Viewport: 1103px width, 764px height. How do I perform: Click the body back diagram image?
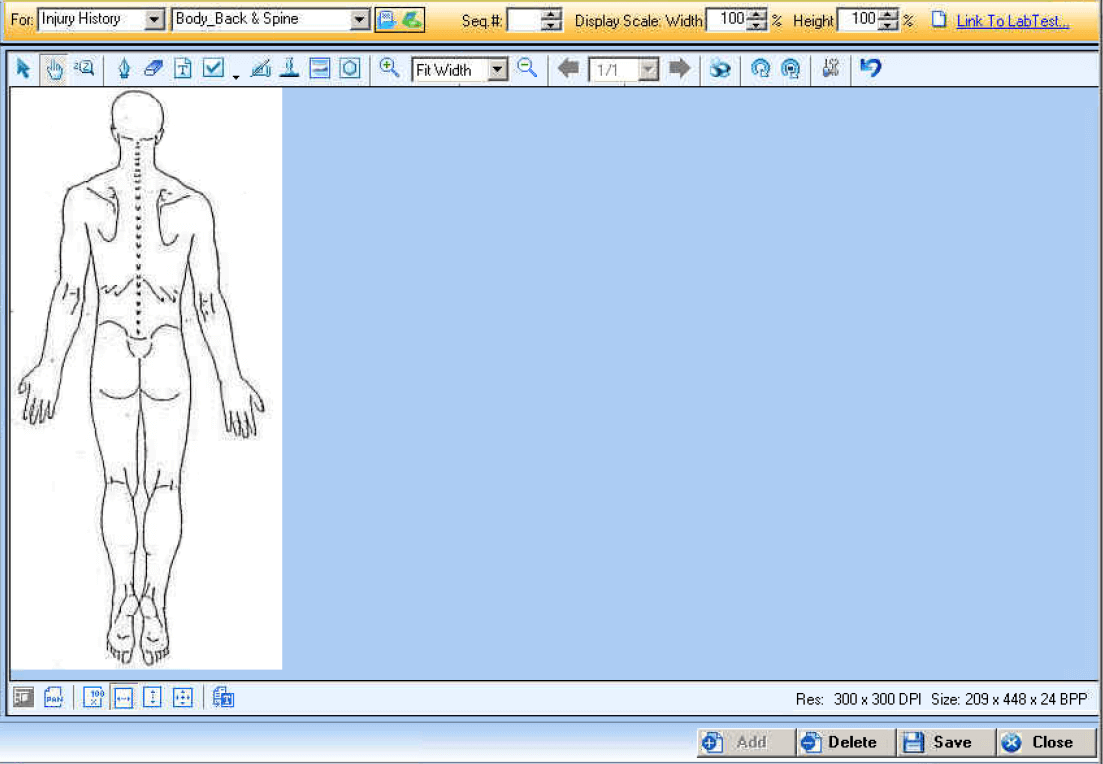point(146,378)
